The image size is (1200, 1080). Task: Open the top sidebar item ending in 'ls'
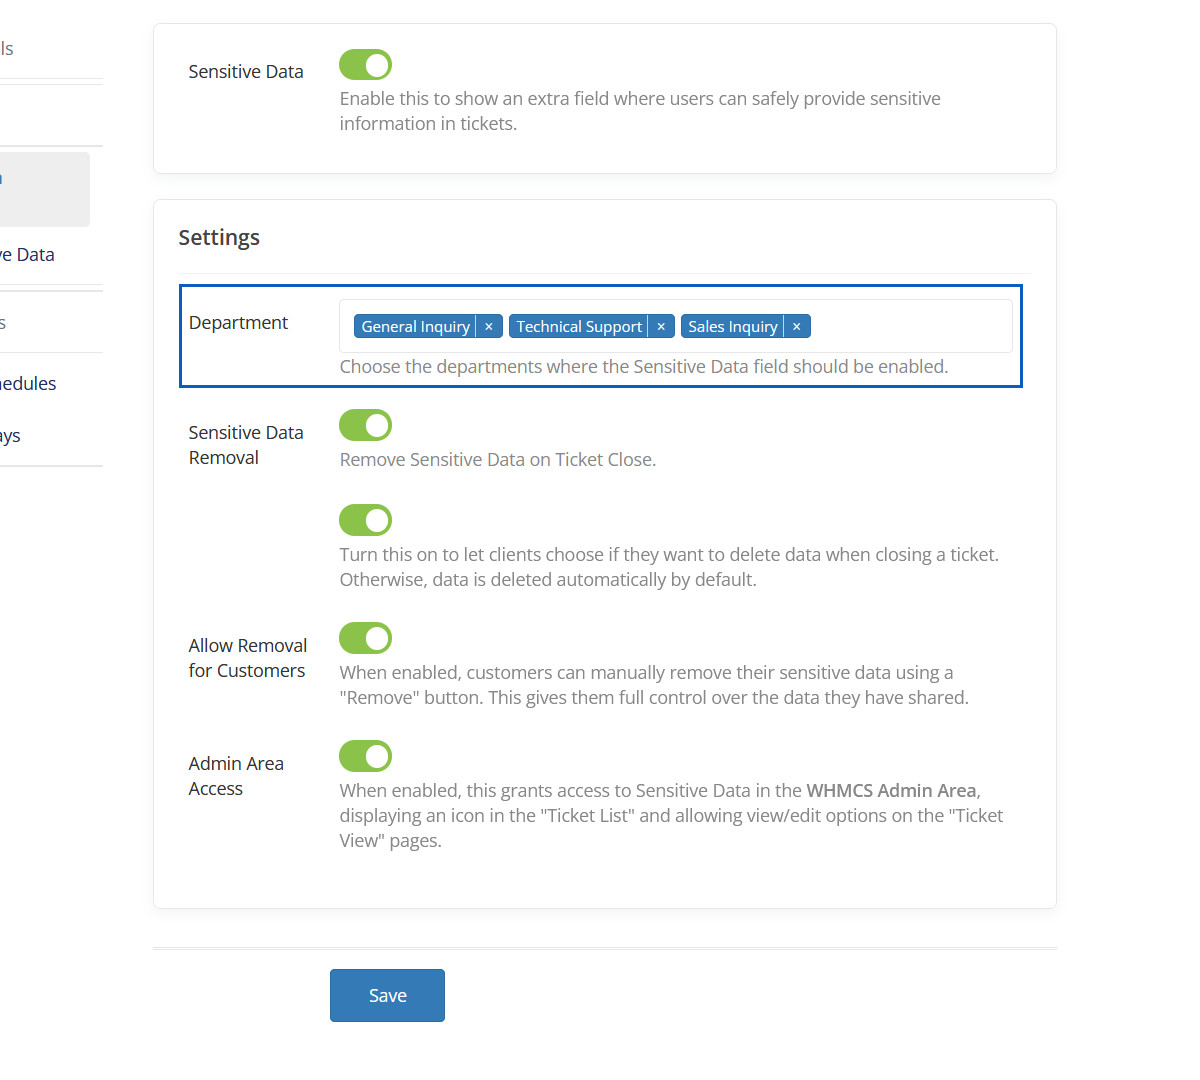click(8, 49)
